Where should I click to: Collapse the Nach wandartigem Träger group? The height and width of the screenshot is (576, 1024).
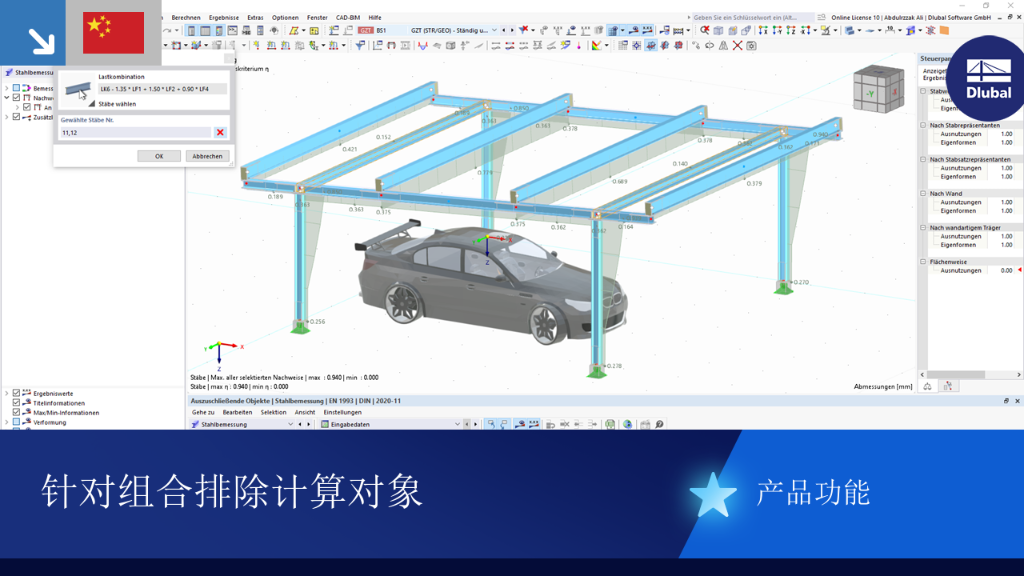click(x=923, y=227)
